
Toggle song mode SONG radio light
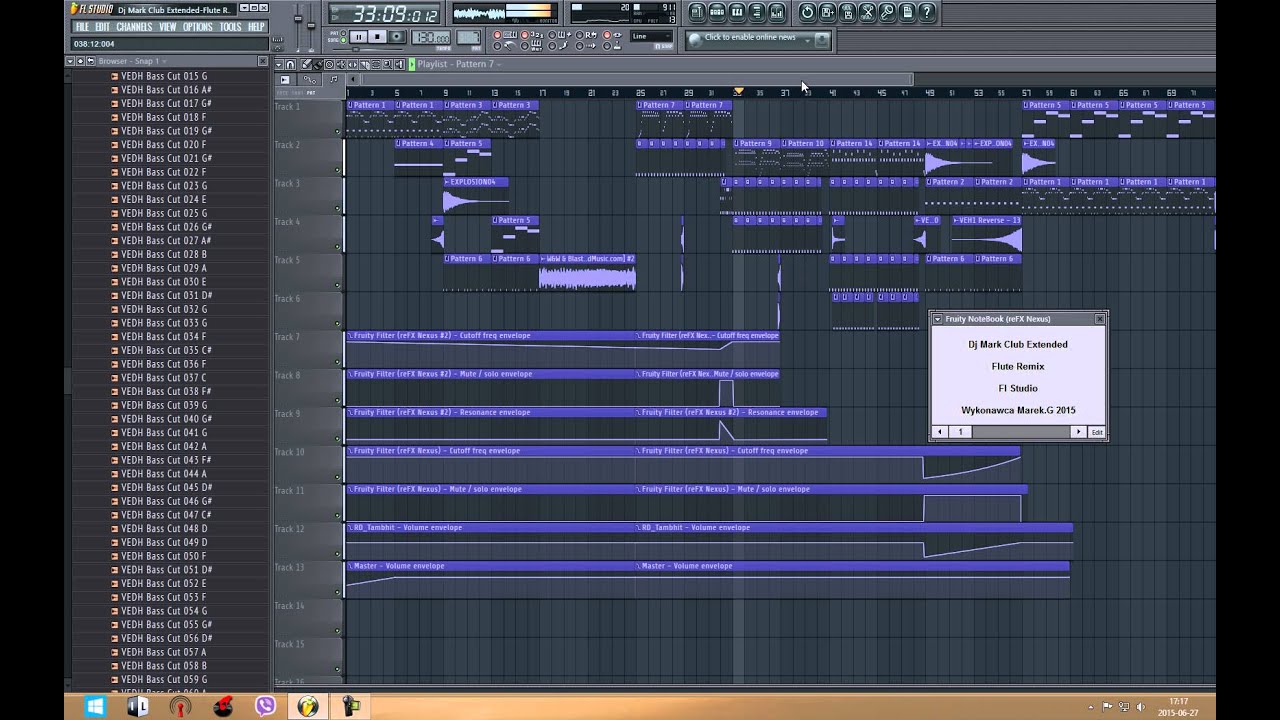point(343,40)
